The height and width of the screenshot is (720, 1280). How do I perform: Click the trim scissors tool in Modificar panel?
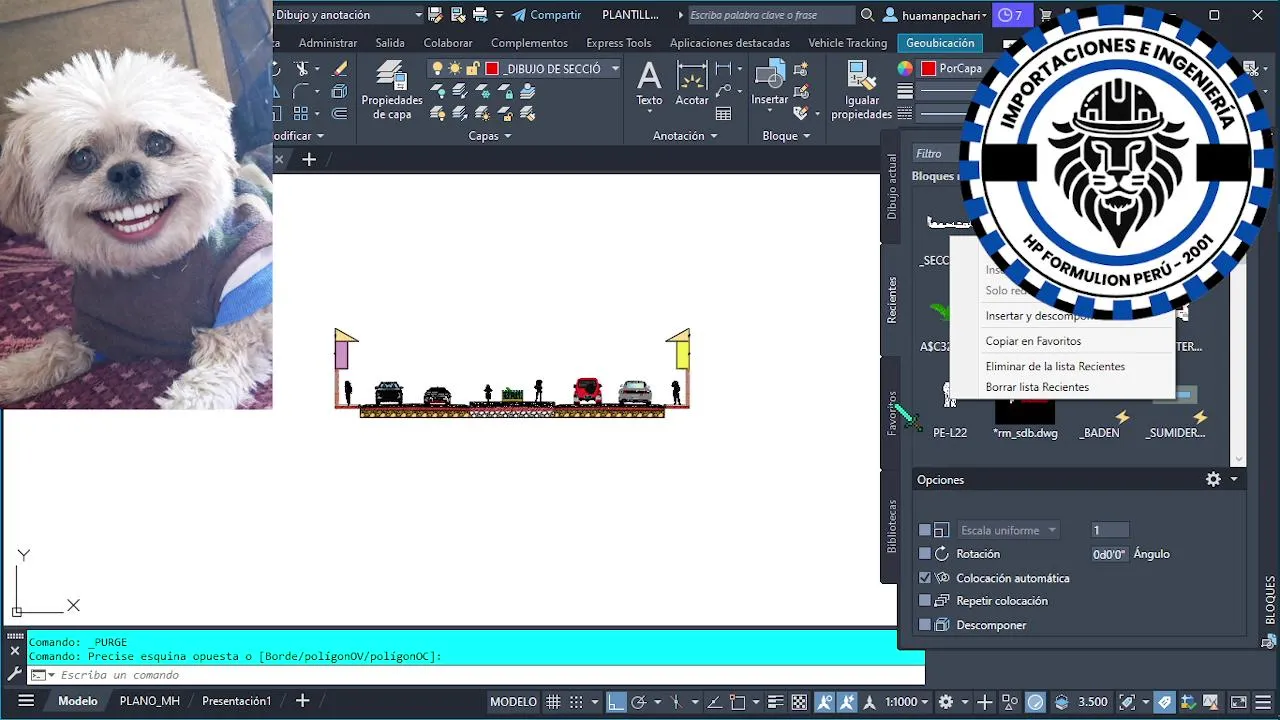[x=301, y=69]
